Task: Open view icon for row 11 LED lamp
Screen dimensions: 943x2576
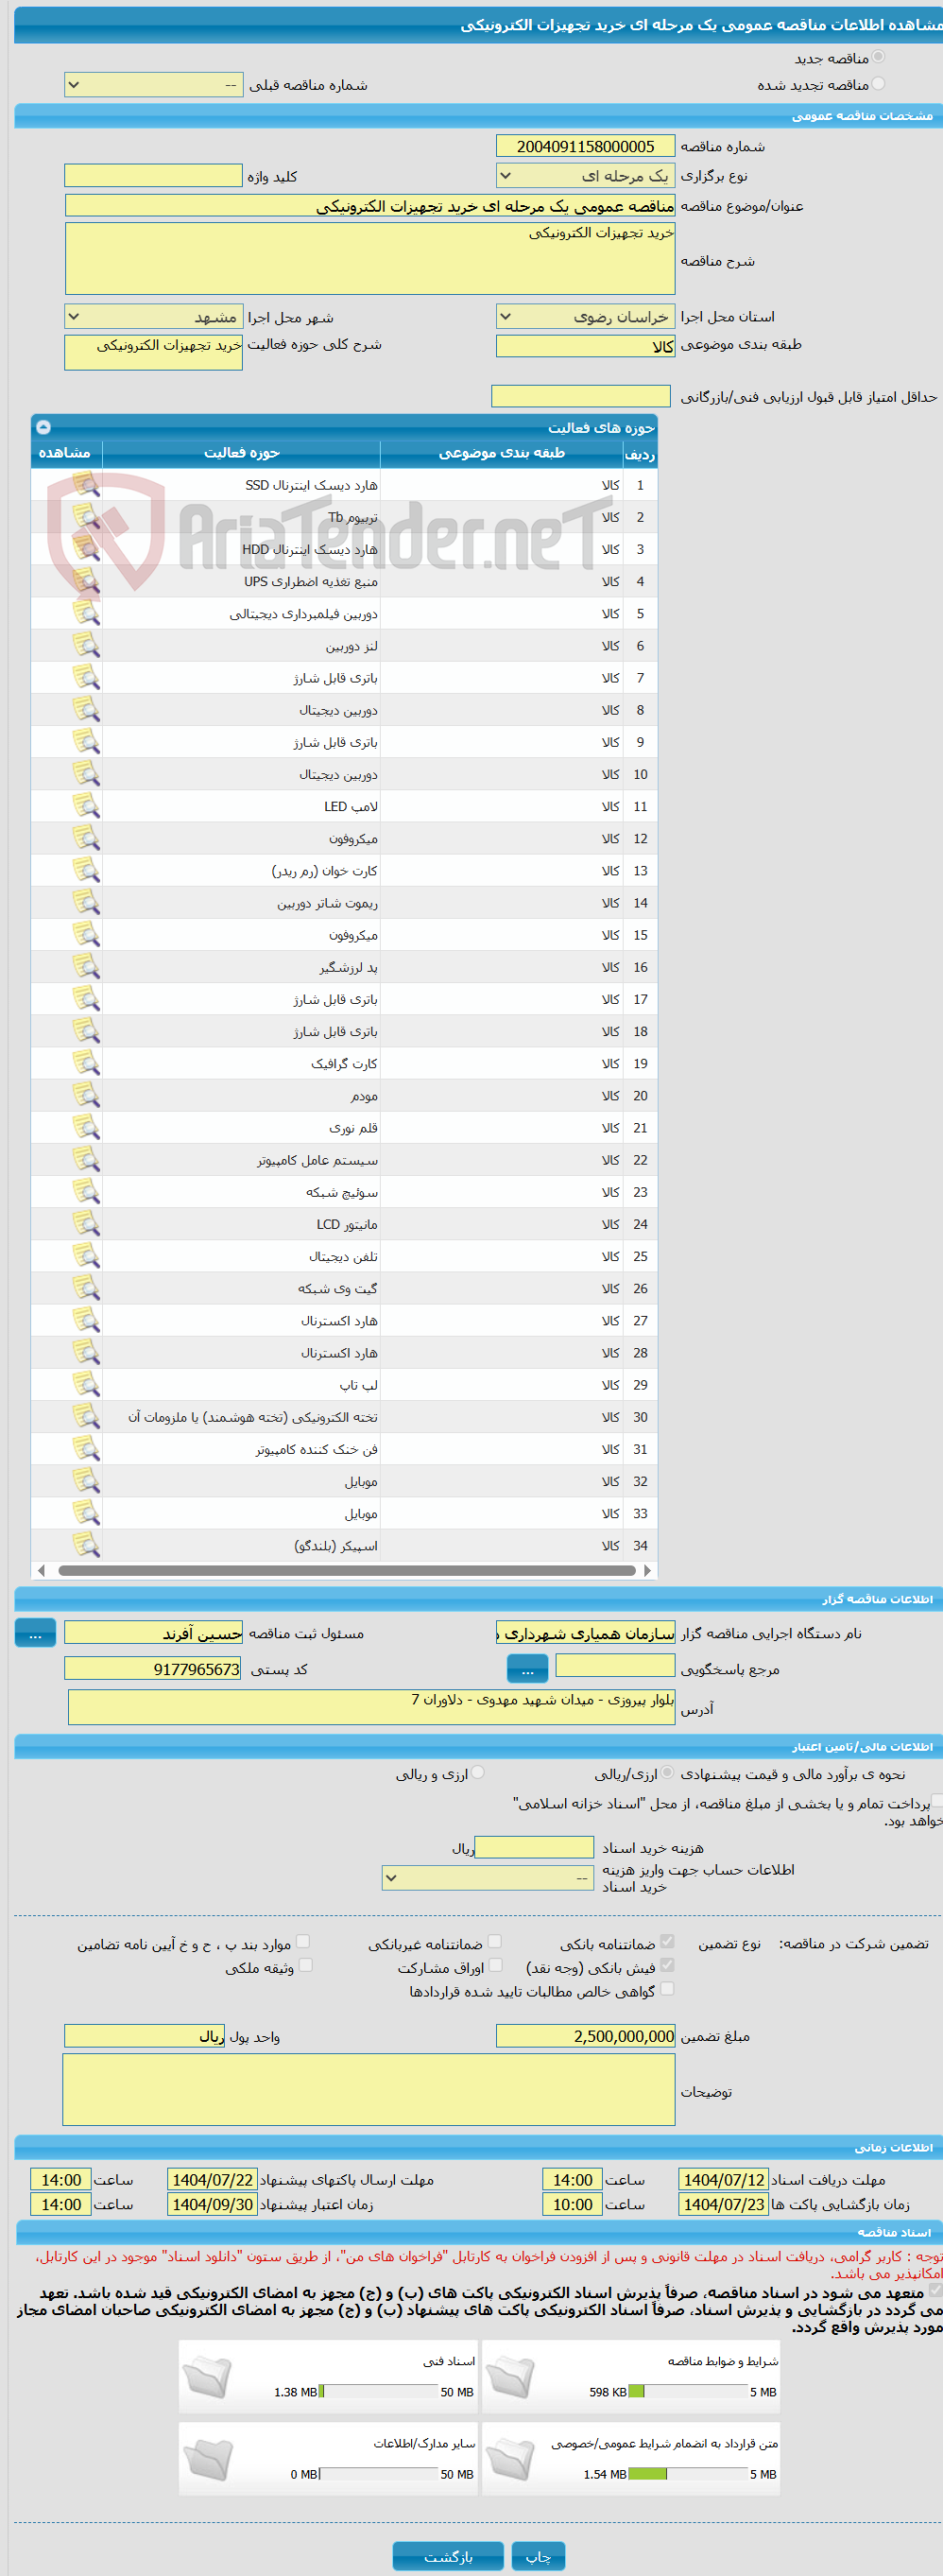Action: [x=86, y=806]
